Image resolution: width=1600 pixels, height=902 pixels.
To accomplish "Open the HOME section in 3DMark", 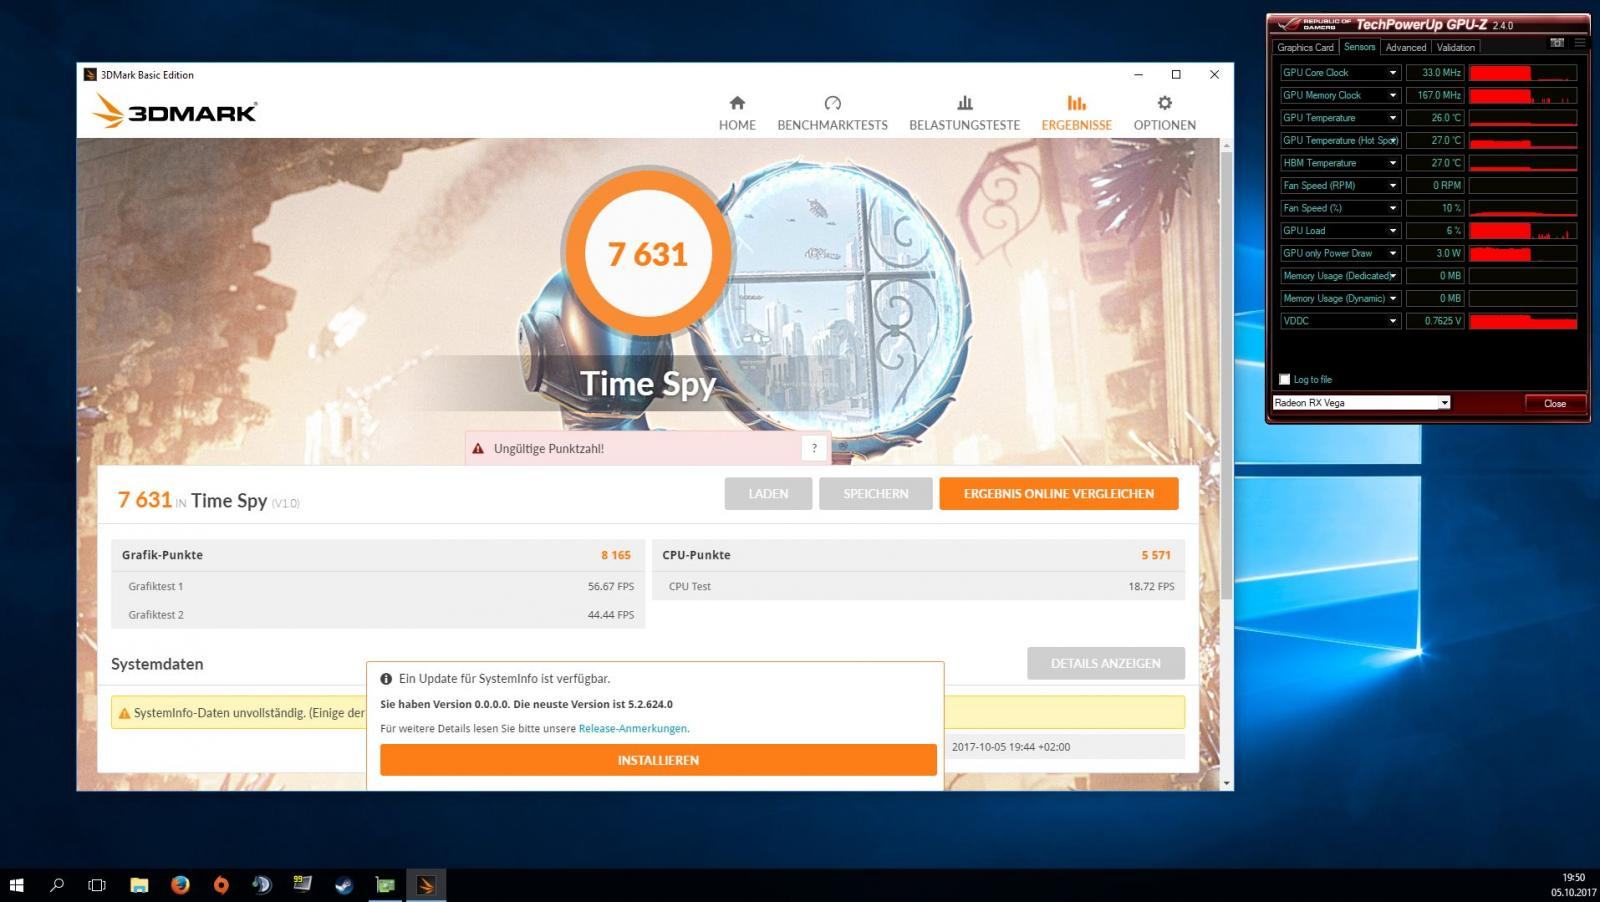I will (x=737, y=113).
